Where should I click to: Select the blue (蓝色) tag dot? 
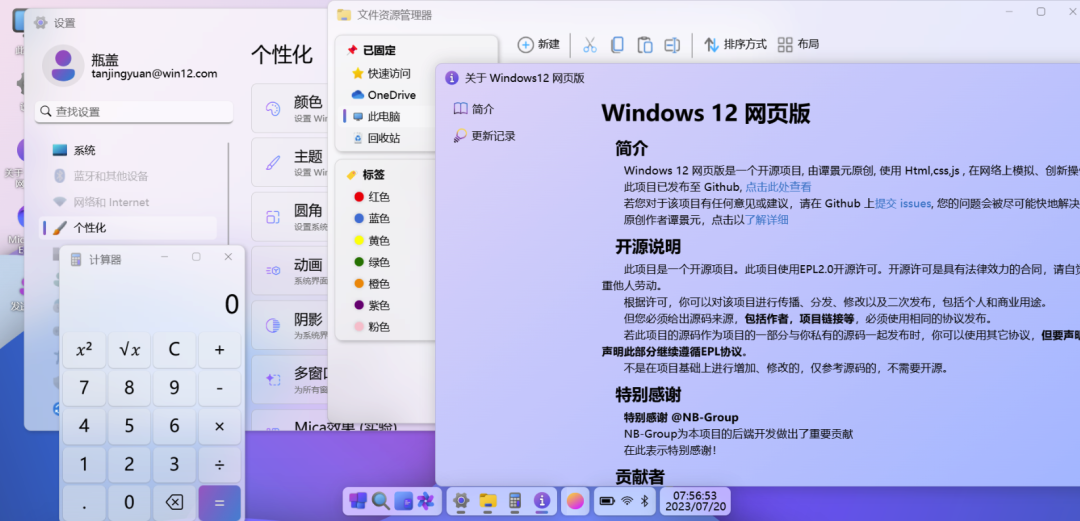pyautogui.click(x=358, y=218)
